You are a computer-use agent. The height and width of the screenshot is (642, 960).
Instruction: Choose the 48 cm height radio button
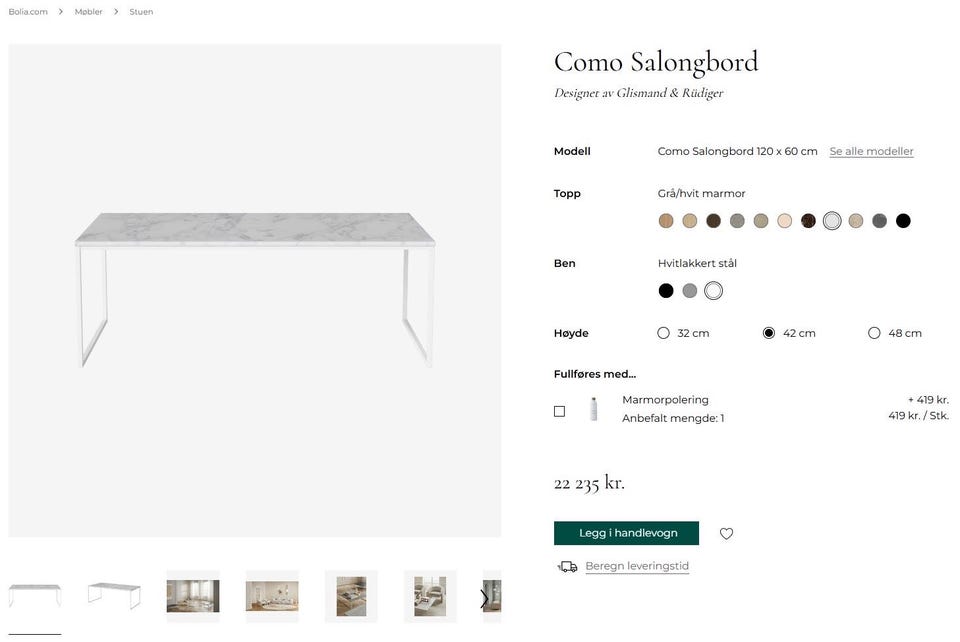point(874,333)
